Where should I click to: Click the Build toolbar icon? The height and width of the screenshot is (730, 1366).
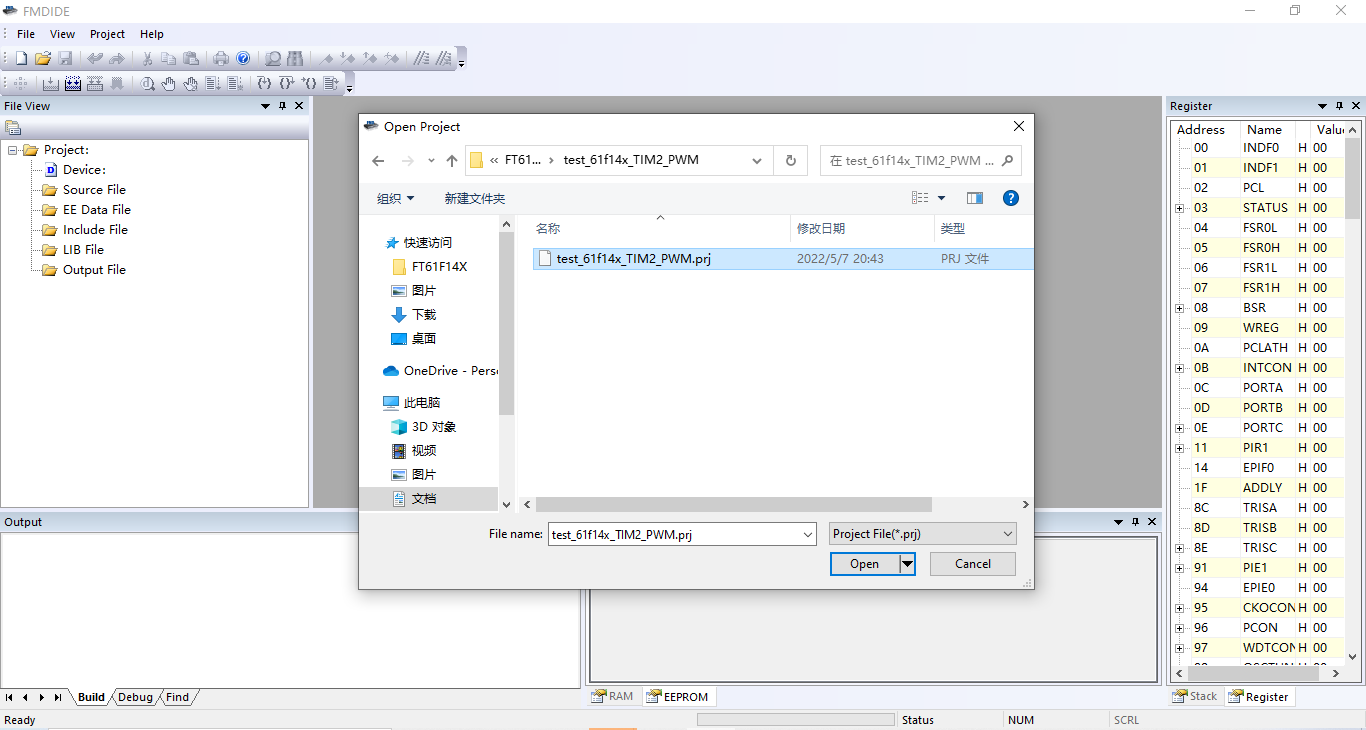(51, 84)
